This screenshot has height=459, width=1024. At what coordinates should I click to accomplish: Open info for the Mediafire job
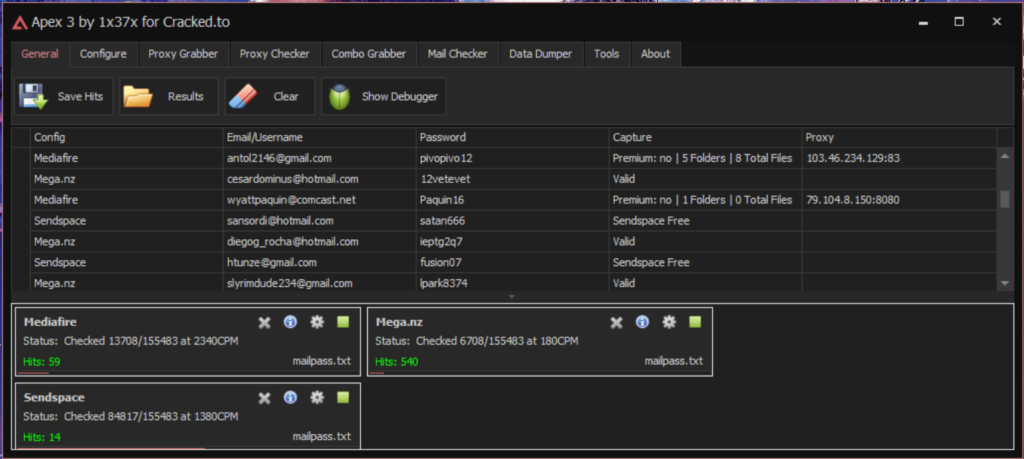click(291, 322)
